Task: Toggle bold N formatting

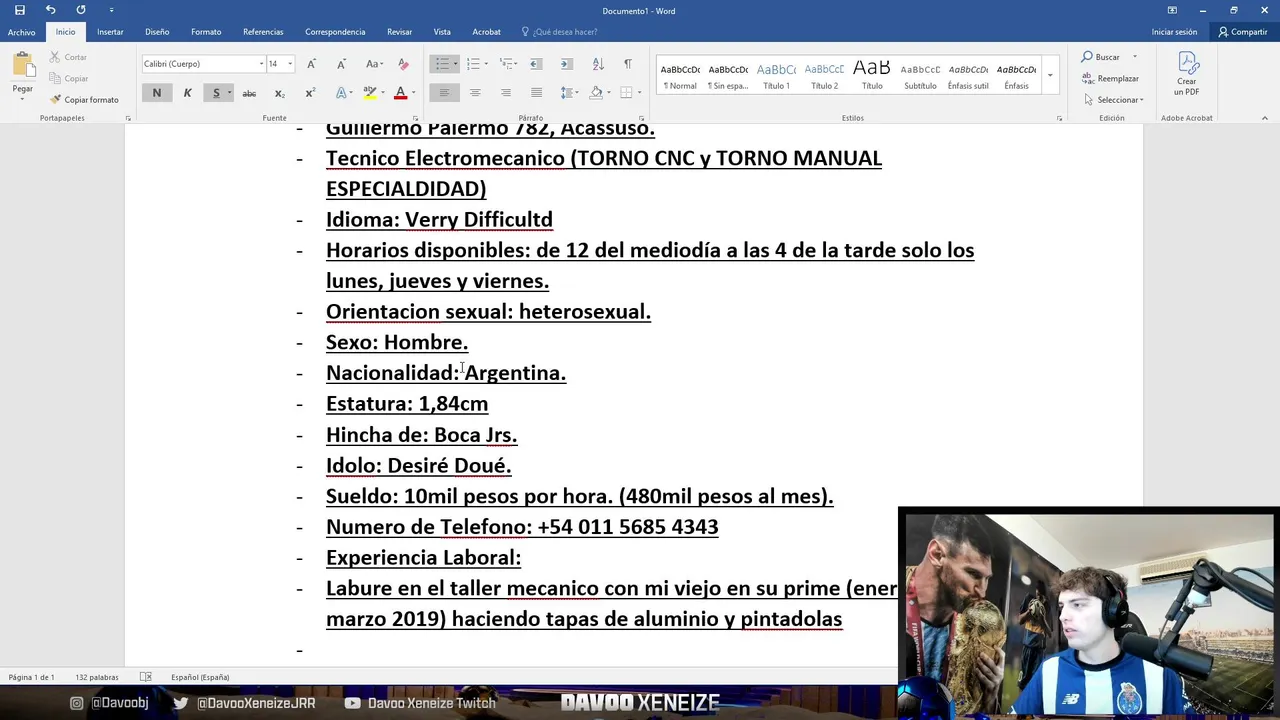Action: 156,93
